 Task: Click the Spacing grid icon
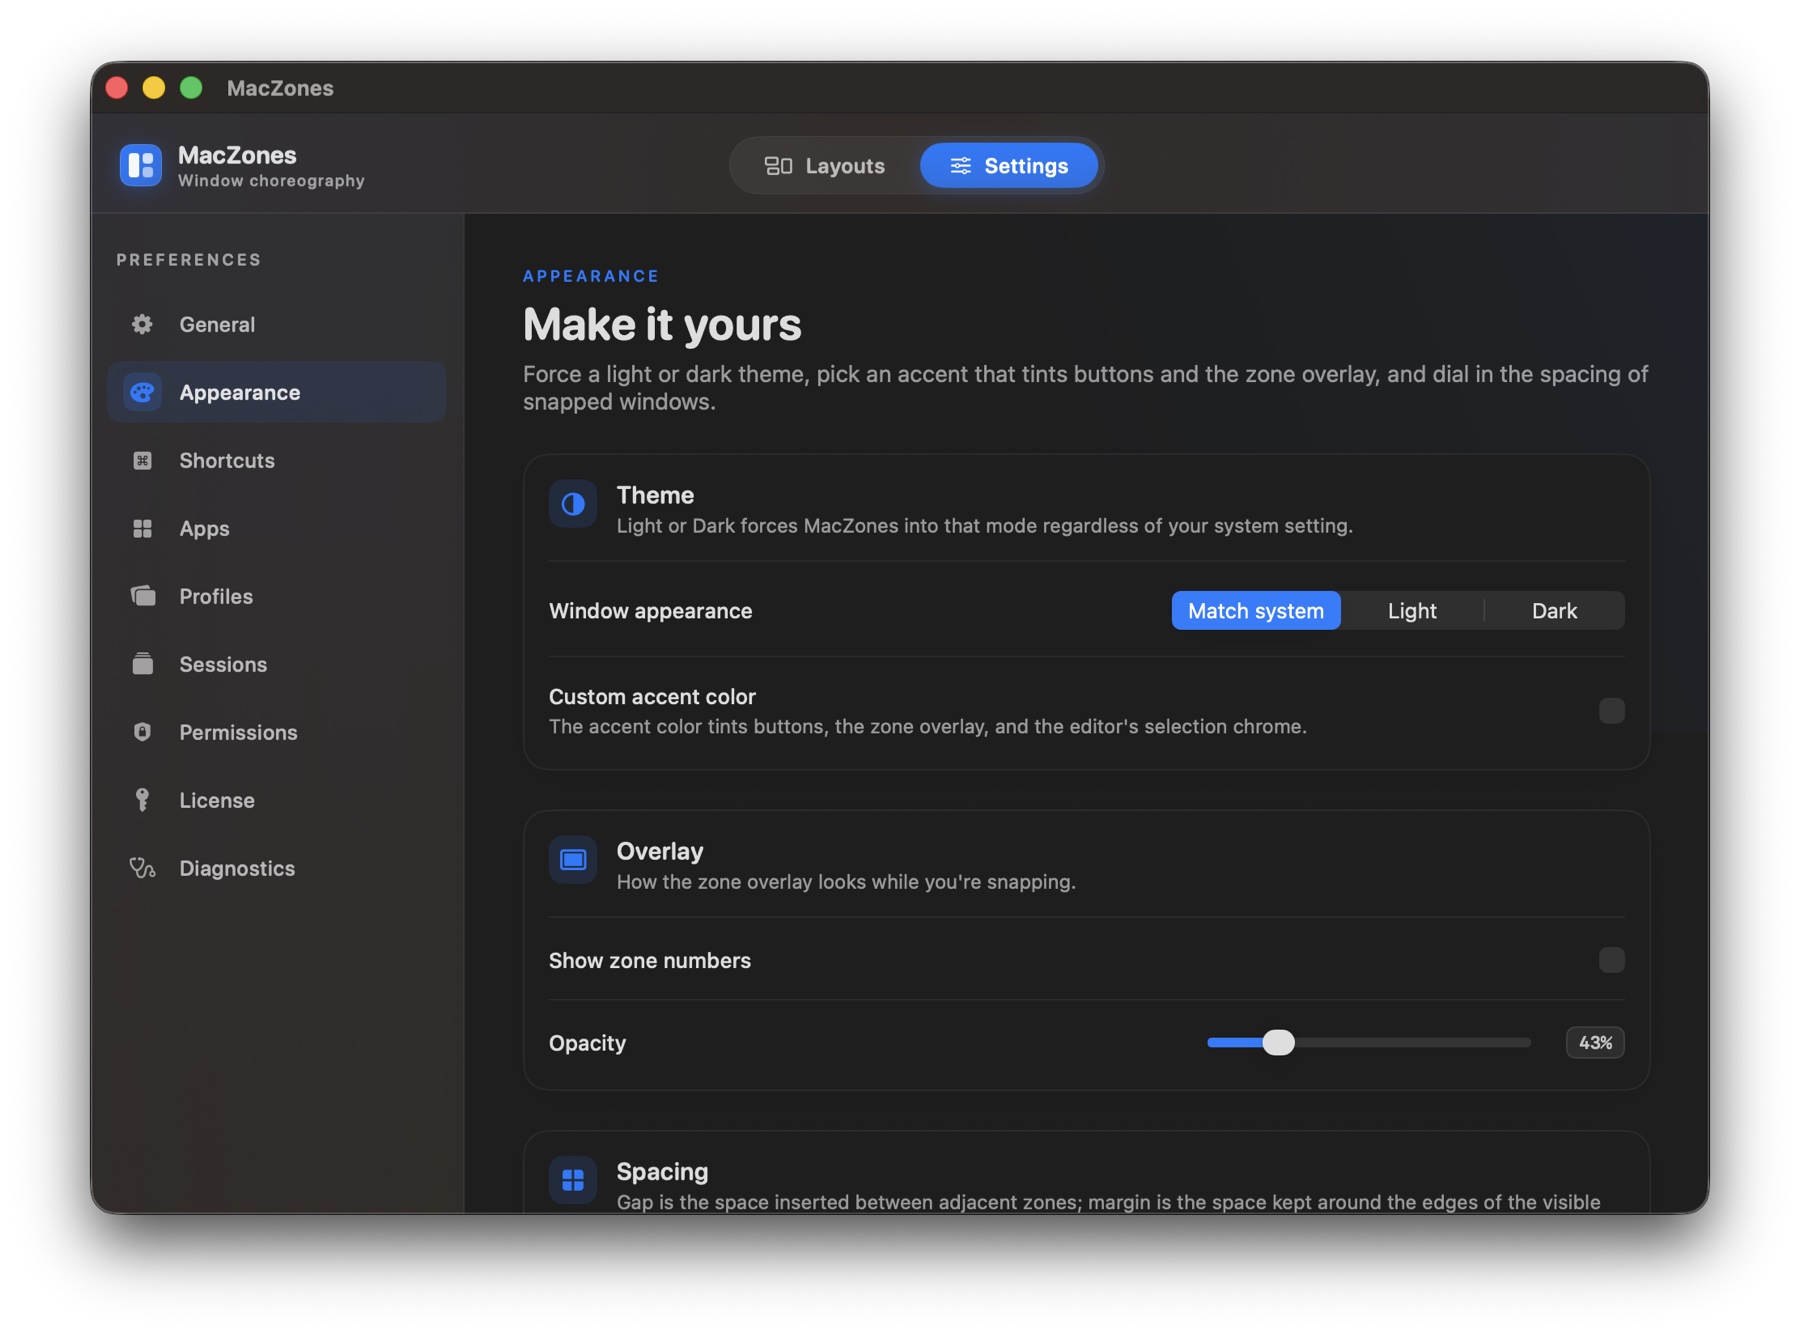click(573, 1180)
